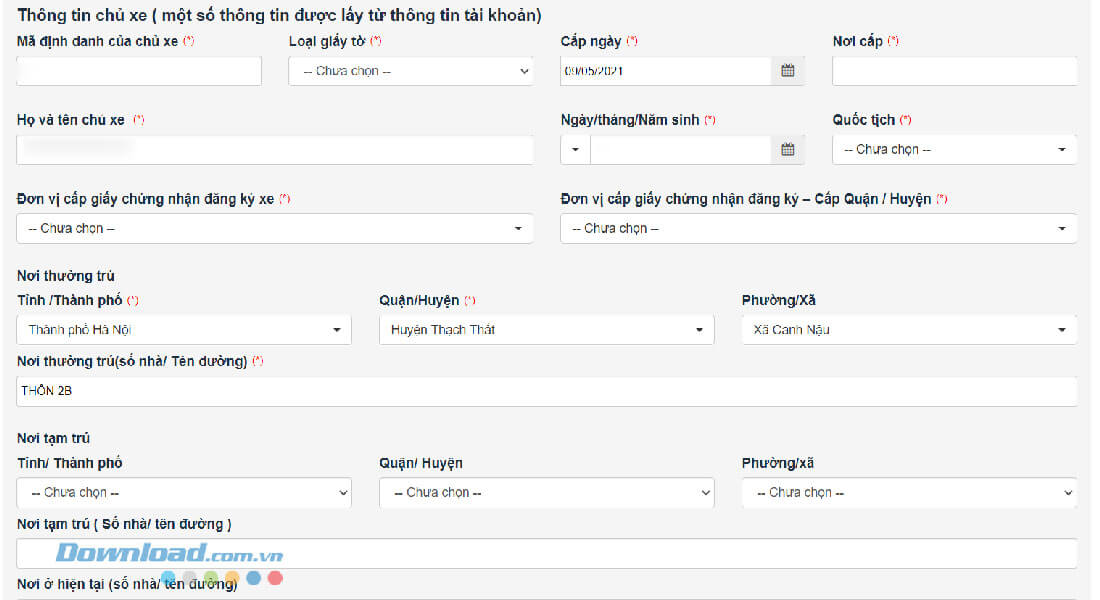The image size is (1100, 600).
Task: Open Huyện Thạch Thất district dropdown
Action: point(546,330)
